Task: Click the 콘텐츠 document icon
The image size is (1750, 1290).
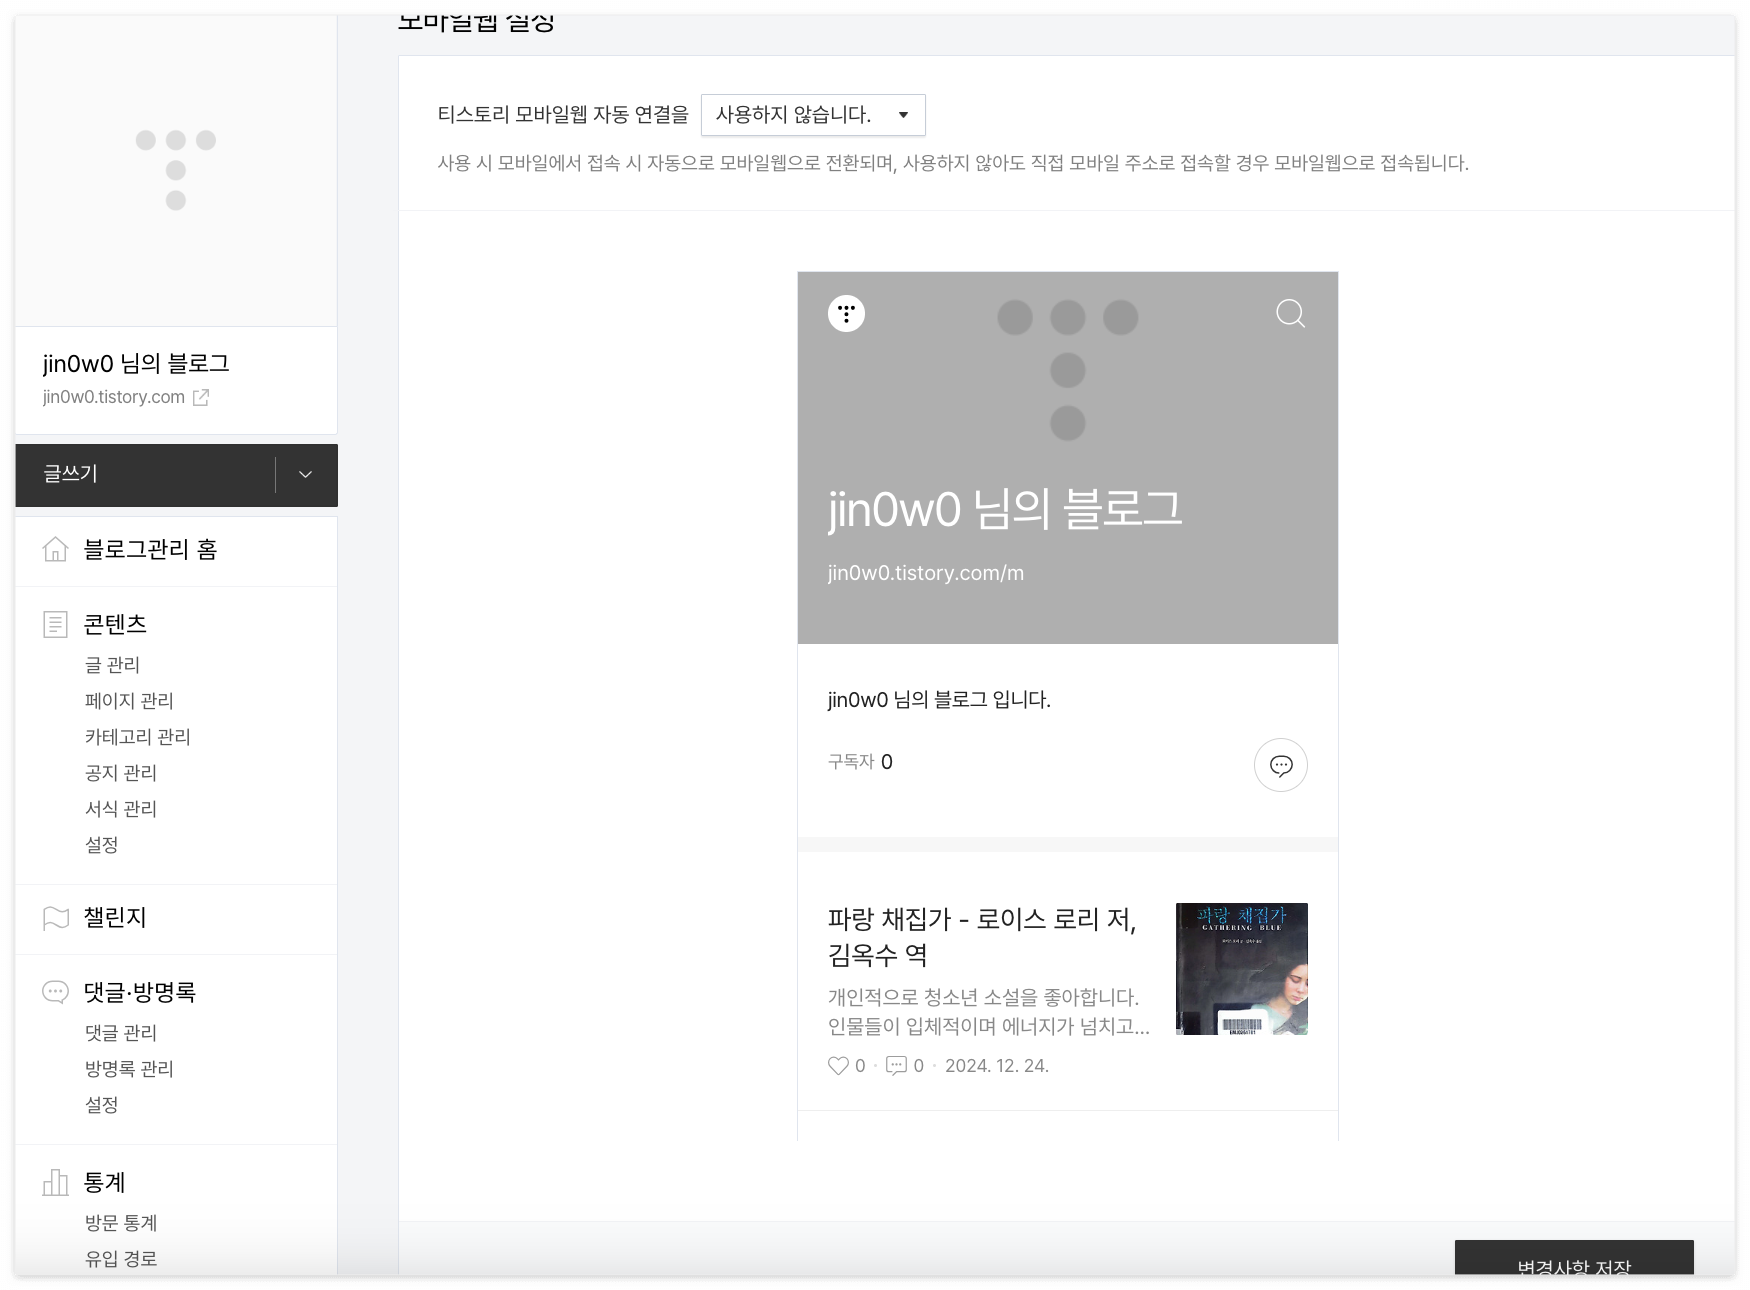Action: point(55,624)
